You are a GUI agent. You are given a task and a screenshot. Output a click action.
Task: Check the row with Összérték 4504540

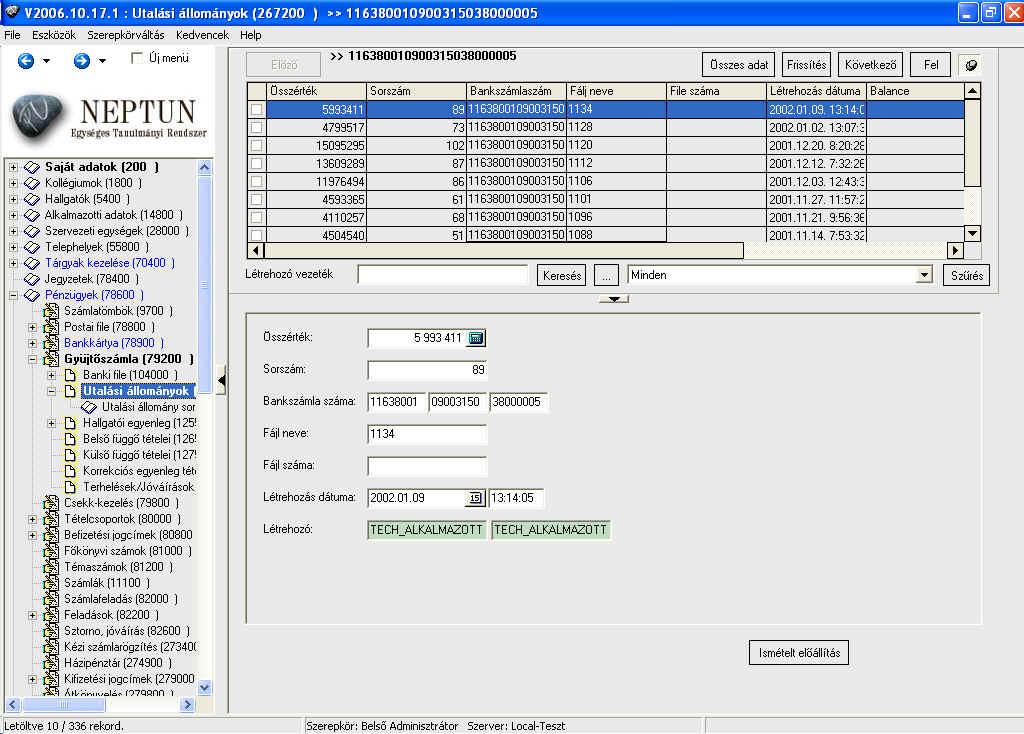[257, 235]
